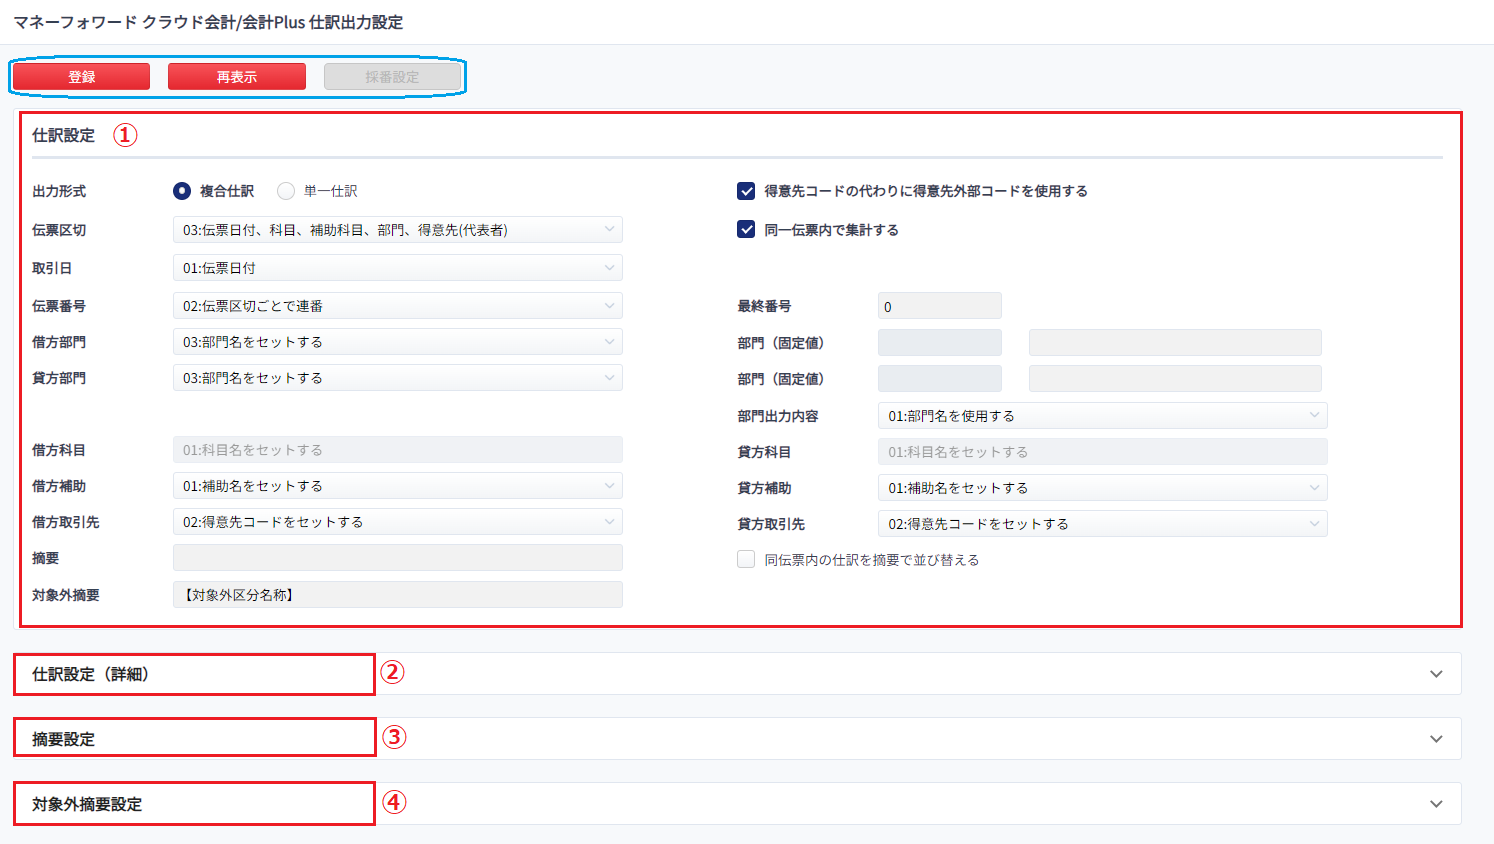
Task: Click the 最終番号 input field
Action: tap(940, 306)
